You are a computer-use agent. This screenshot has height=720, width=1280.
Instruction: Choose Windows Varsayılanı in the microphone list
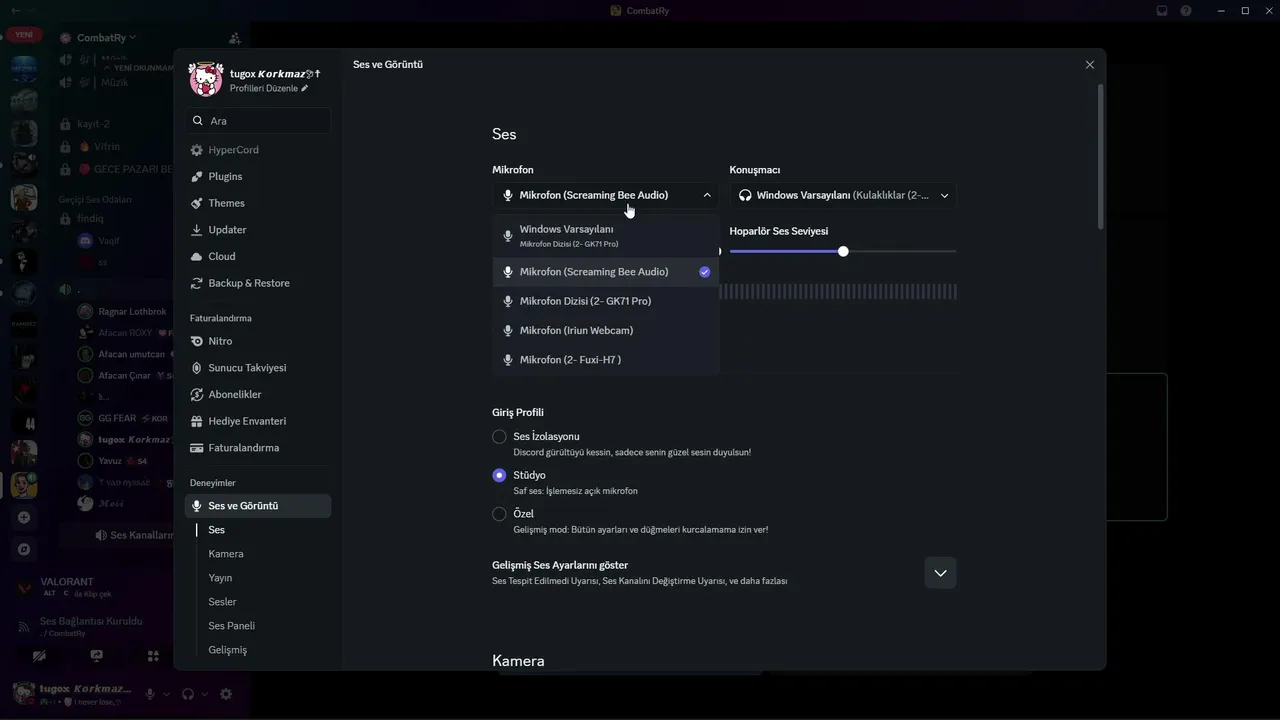(x=606, y=236)
